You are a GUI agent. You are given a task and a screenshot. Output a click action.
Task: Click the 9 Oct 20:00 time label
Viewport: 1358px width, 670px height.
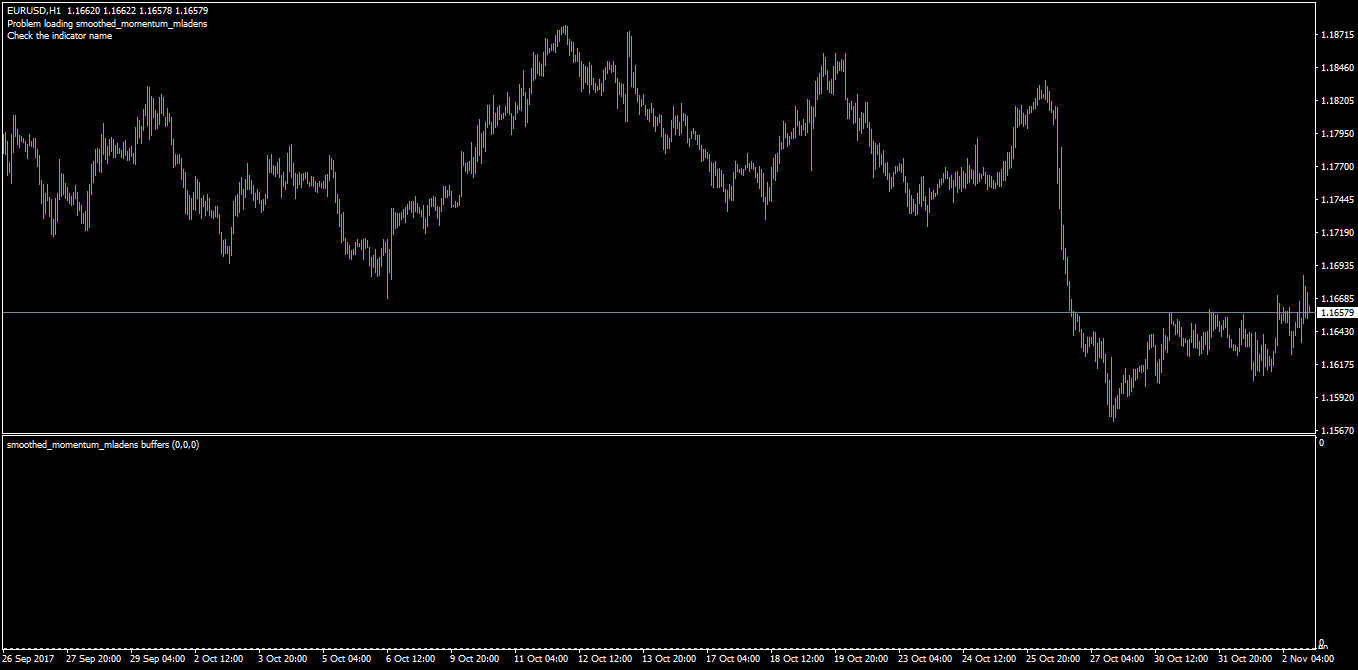(x=475, y=659)
